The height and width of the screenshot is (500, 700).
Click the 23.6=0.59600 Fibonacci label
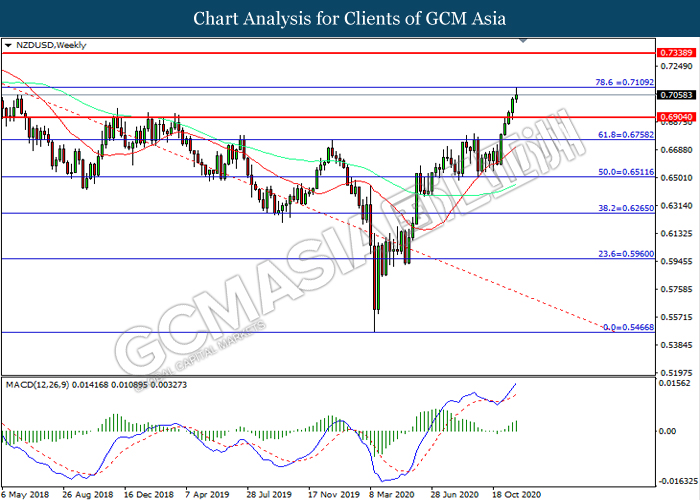click(x=626, y=254)
